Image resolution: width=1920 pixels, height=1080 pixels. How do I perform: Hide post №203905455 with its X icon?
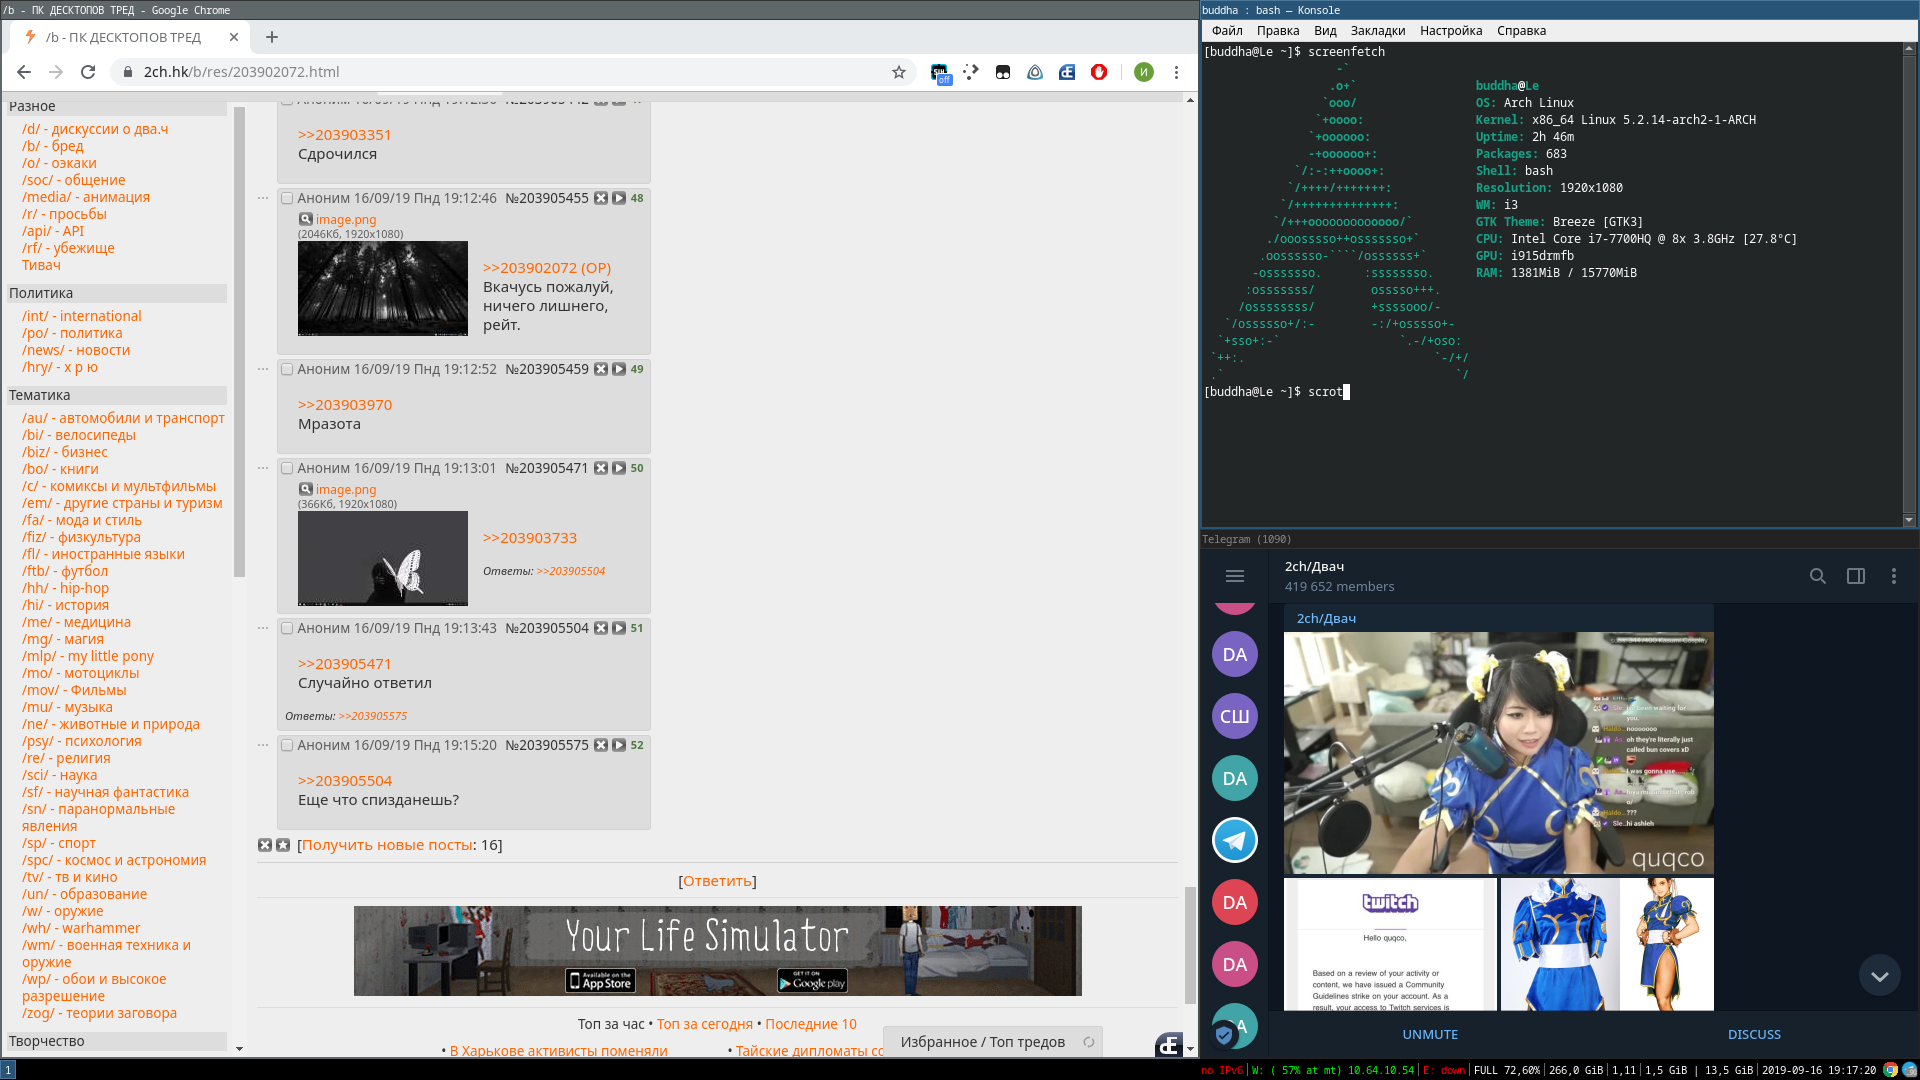coord(601,198)
